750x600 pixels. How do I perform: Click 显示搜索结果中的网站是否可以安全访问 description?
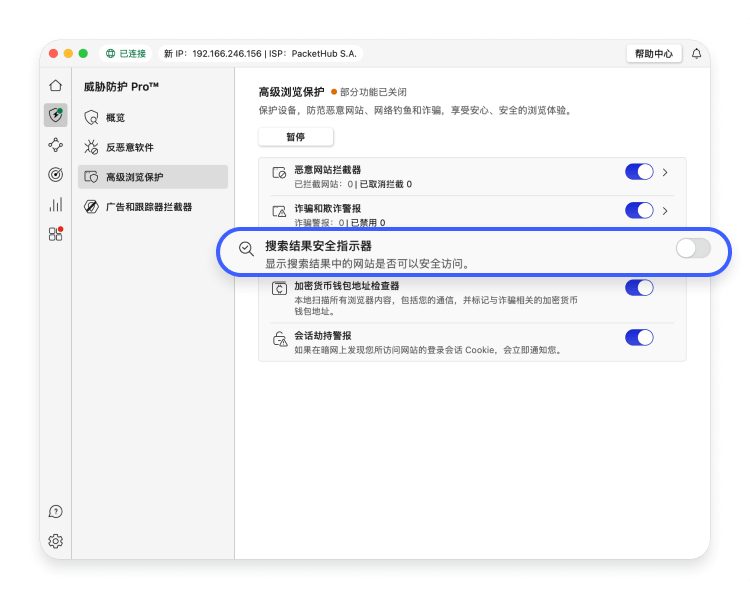(x=367, y=264)
